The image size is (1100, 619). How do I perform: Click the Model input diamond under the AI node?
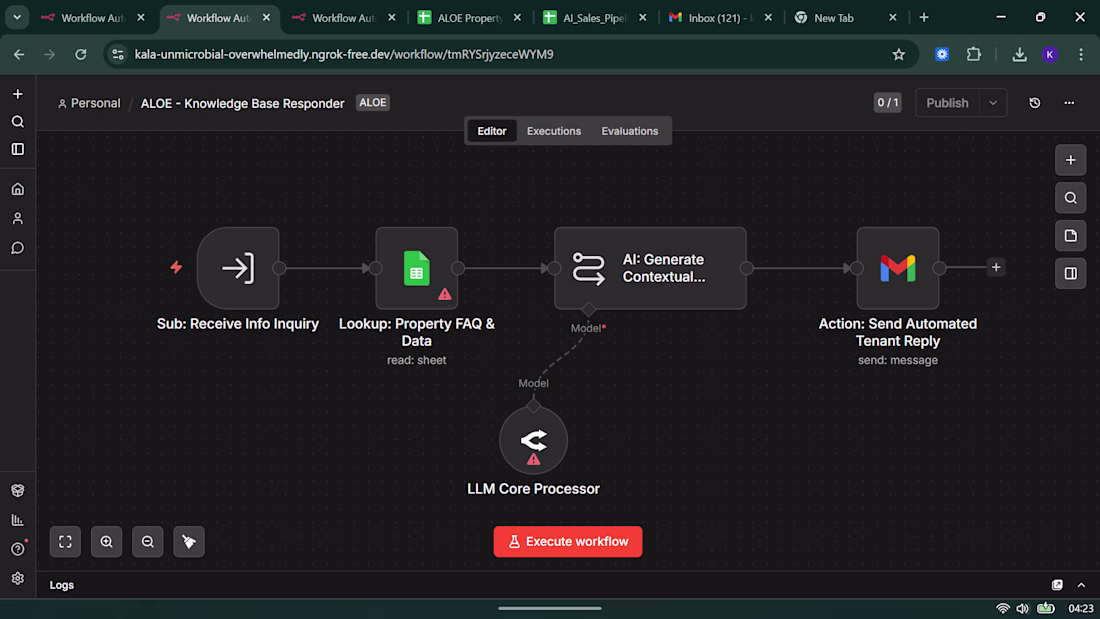point(588,310)
